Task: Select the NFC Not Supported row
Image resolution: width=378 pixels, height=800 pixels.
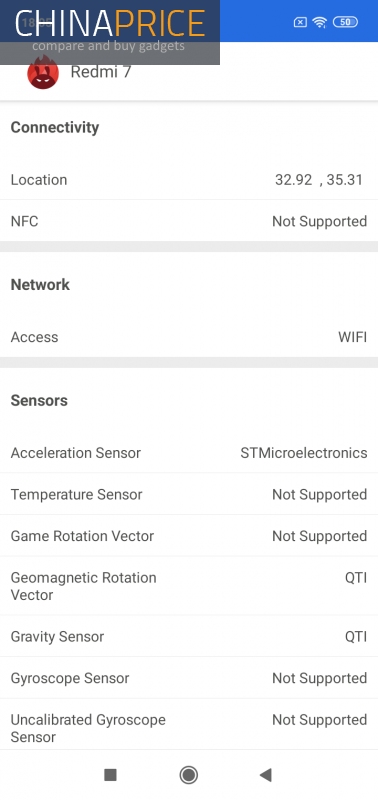Action: pyautogui.click(x=189, y=221)
